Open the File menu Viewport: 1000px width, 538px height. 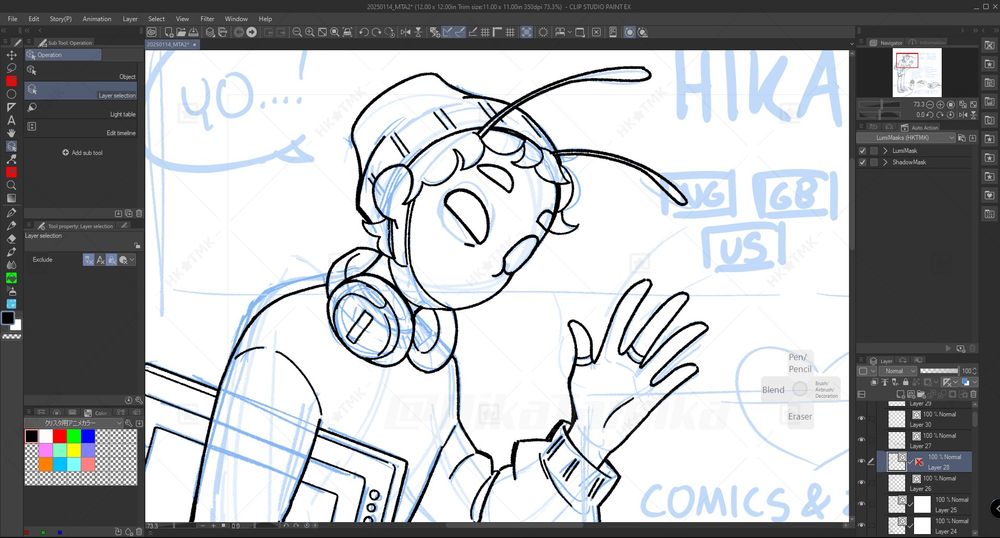pos(12,18)
